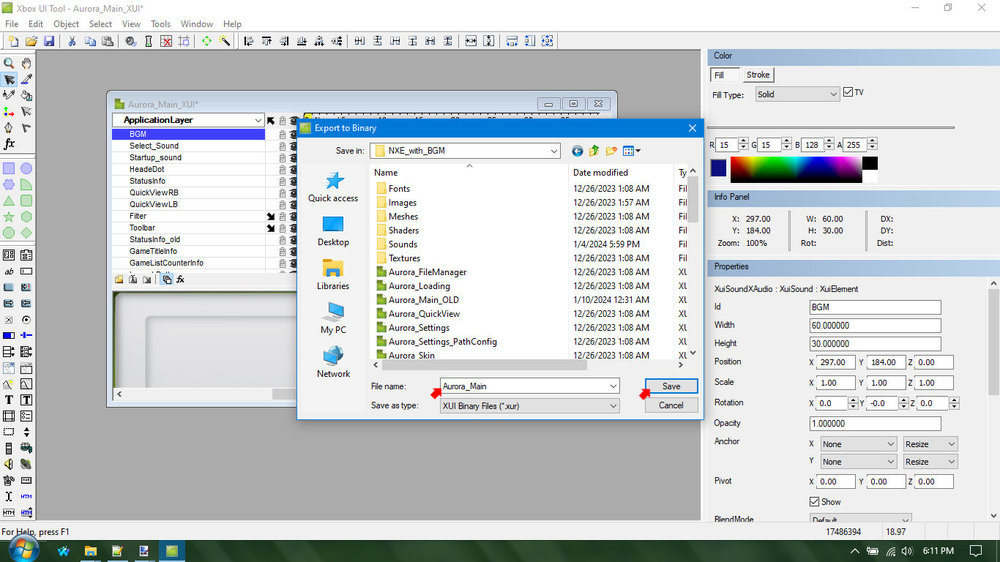Expand the Filter layer arrow
1000x562 pixels.
tap(270, 217)
